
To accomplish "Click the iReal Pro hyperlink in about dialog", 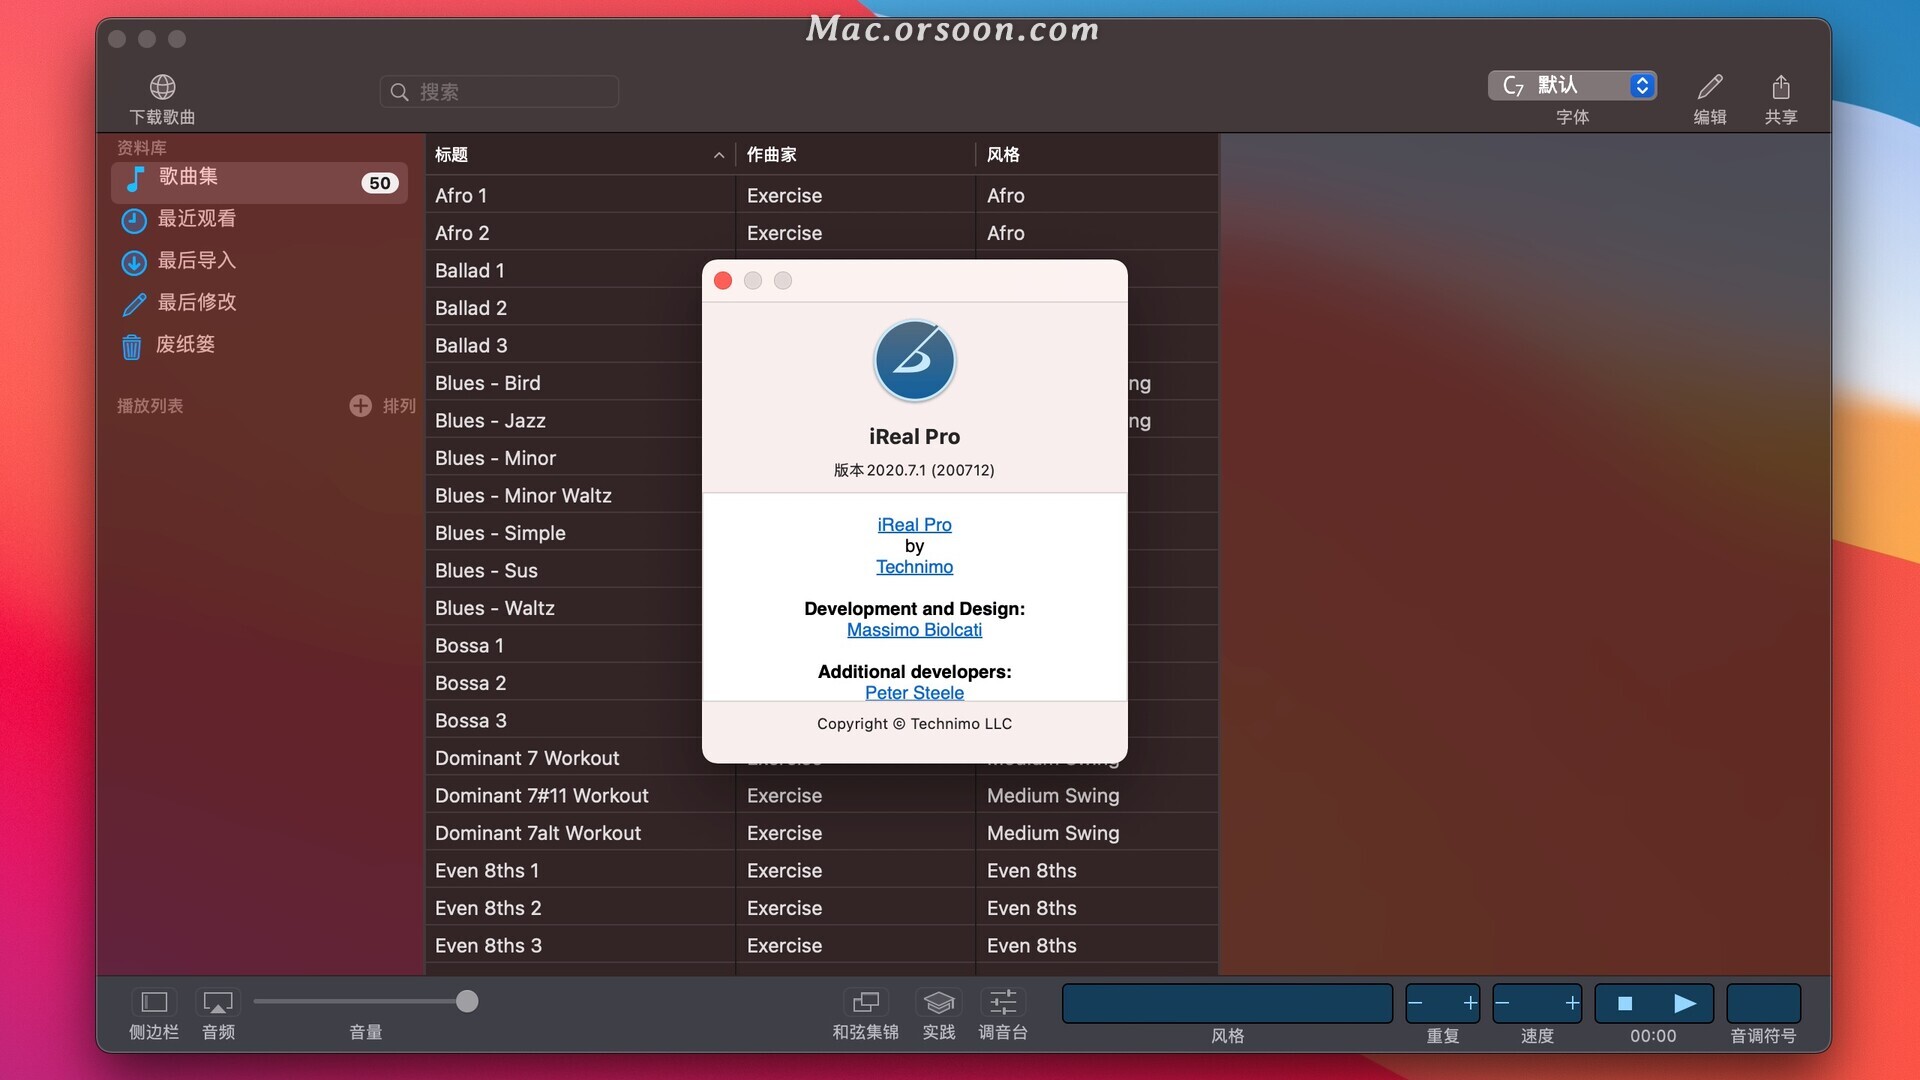I will (x=915, y=524).
